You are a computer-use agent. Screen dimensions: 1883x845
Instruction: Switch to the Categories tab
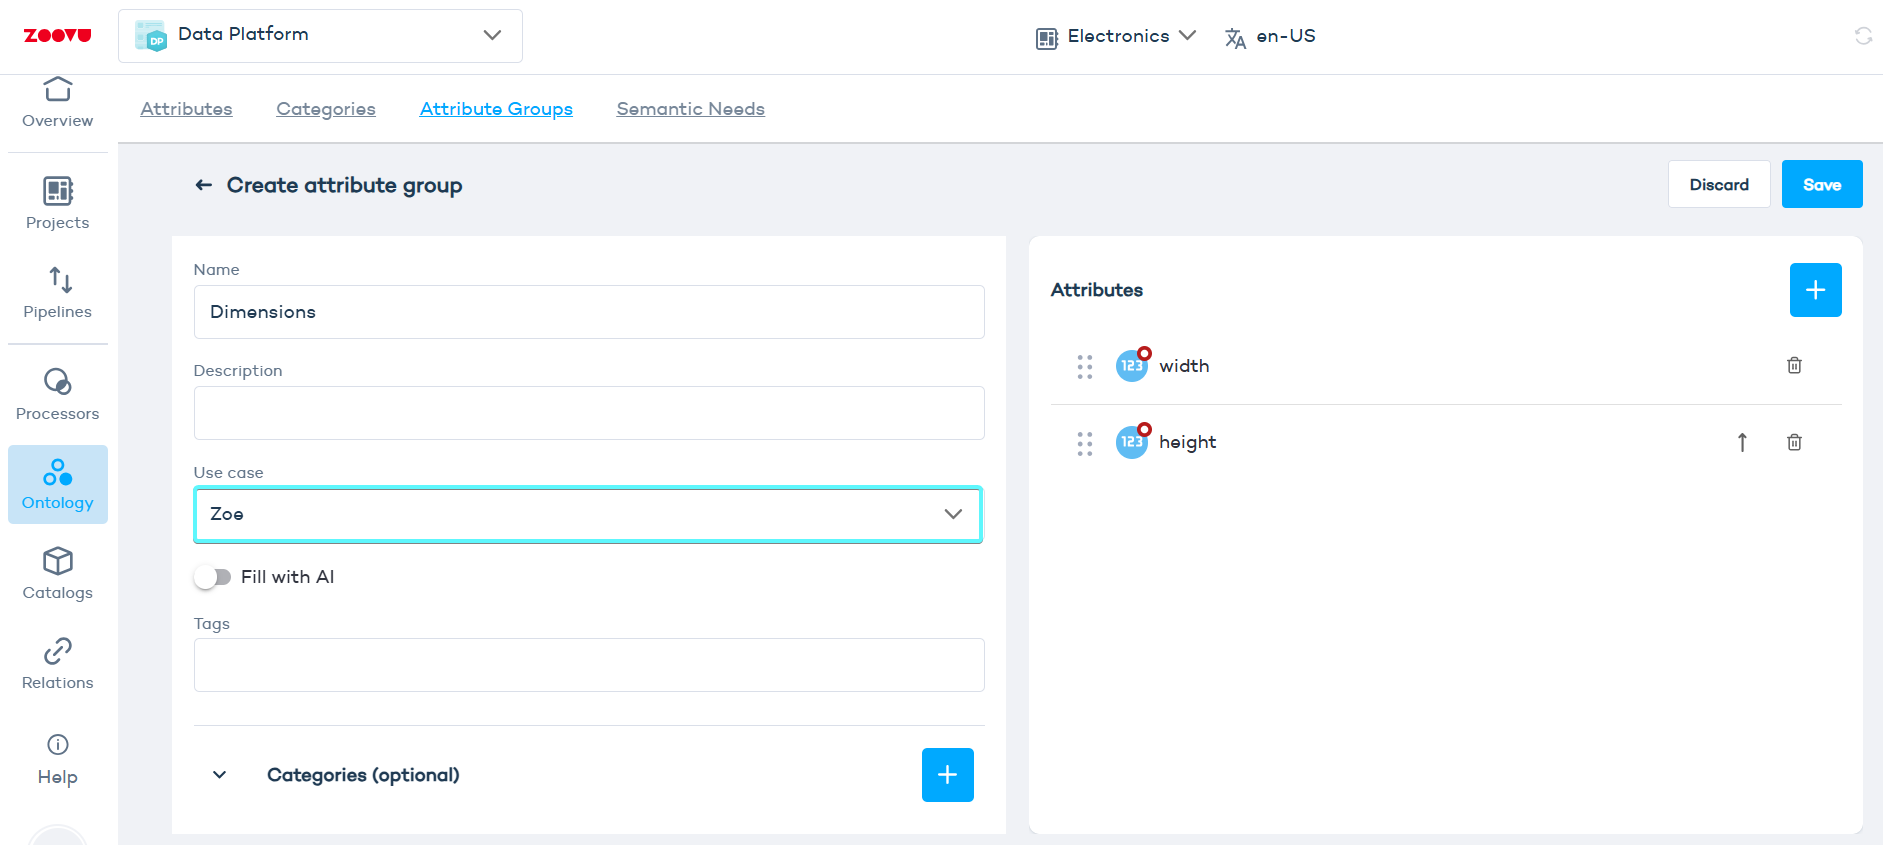326,109
